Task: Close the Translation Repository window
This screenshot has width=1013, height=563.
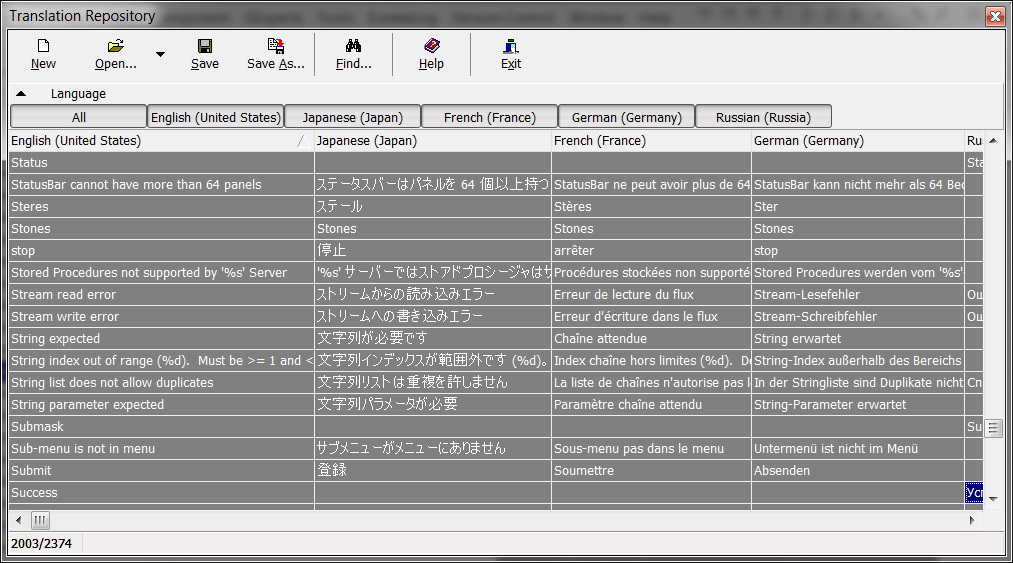Action: tap(995, 16)
